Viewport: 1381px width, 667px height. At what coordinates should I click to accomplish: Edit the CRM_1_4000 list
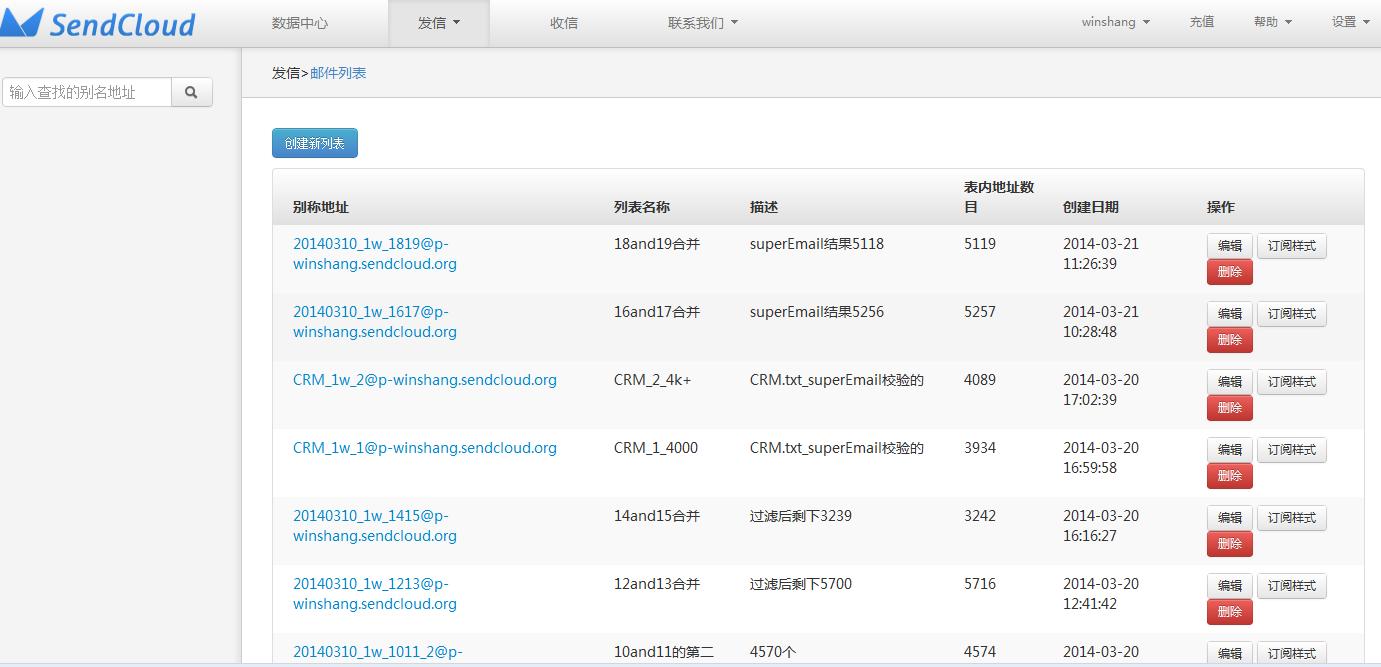[x=1230, y=450]
